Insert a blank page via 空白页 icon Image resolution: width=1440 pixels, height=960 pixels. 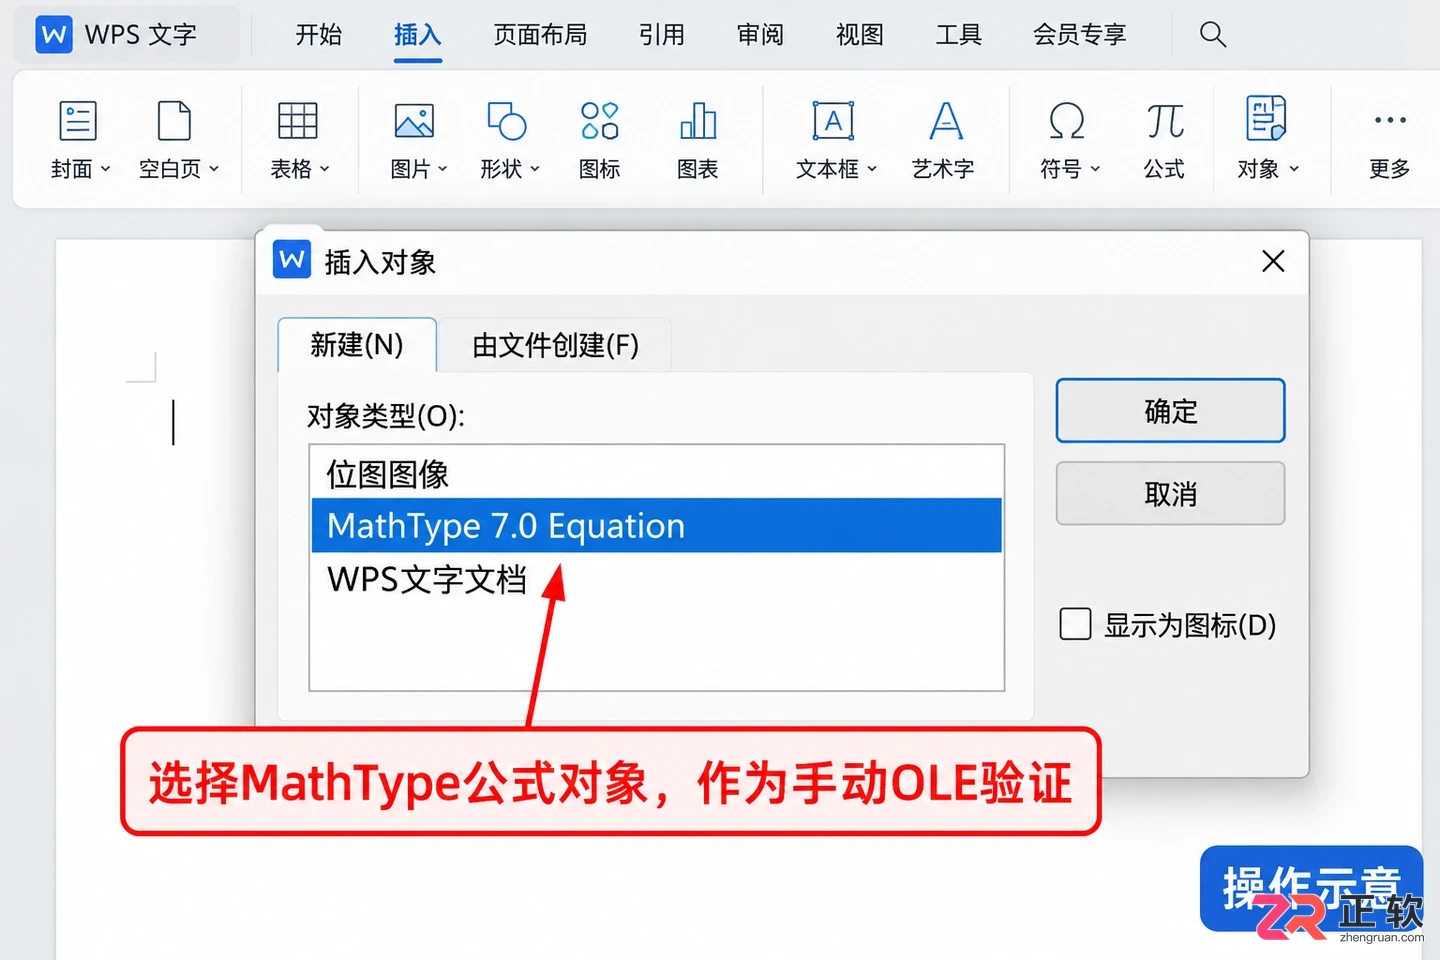(x=174, y=121)
